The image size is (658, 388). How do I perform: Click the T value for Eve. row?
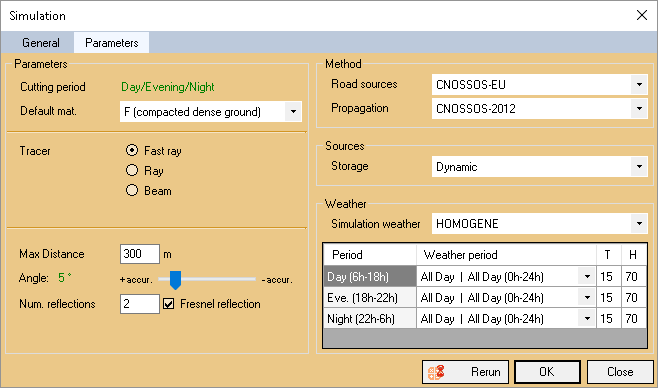[x=608, y=297]
